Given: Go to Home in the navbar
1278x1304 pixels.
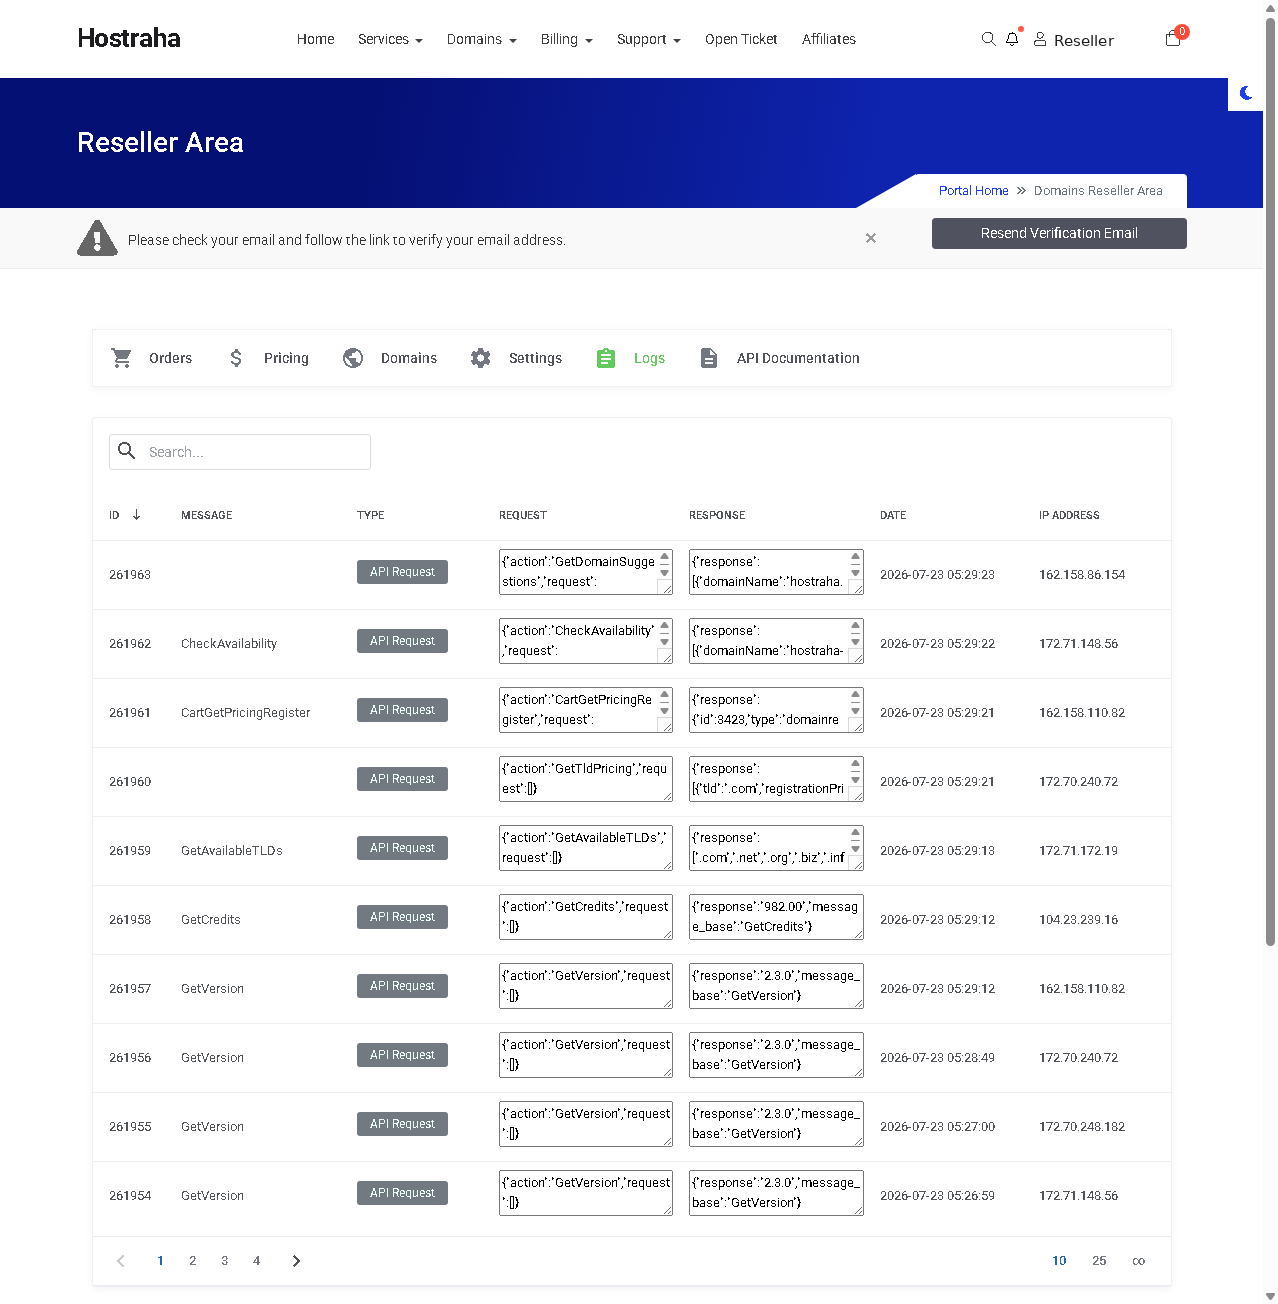Looking at the screenshot, I should click(315, 39).
